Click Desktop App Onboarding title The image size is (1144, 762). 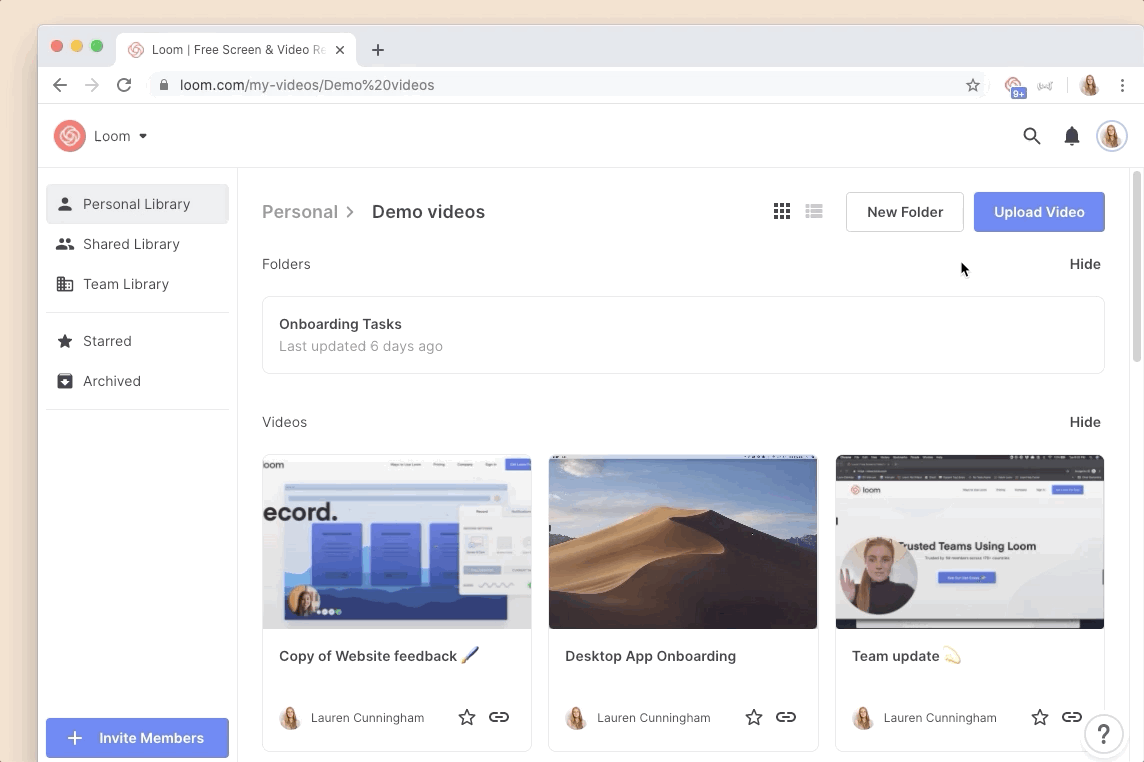click(650, 656)
